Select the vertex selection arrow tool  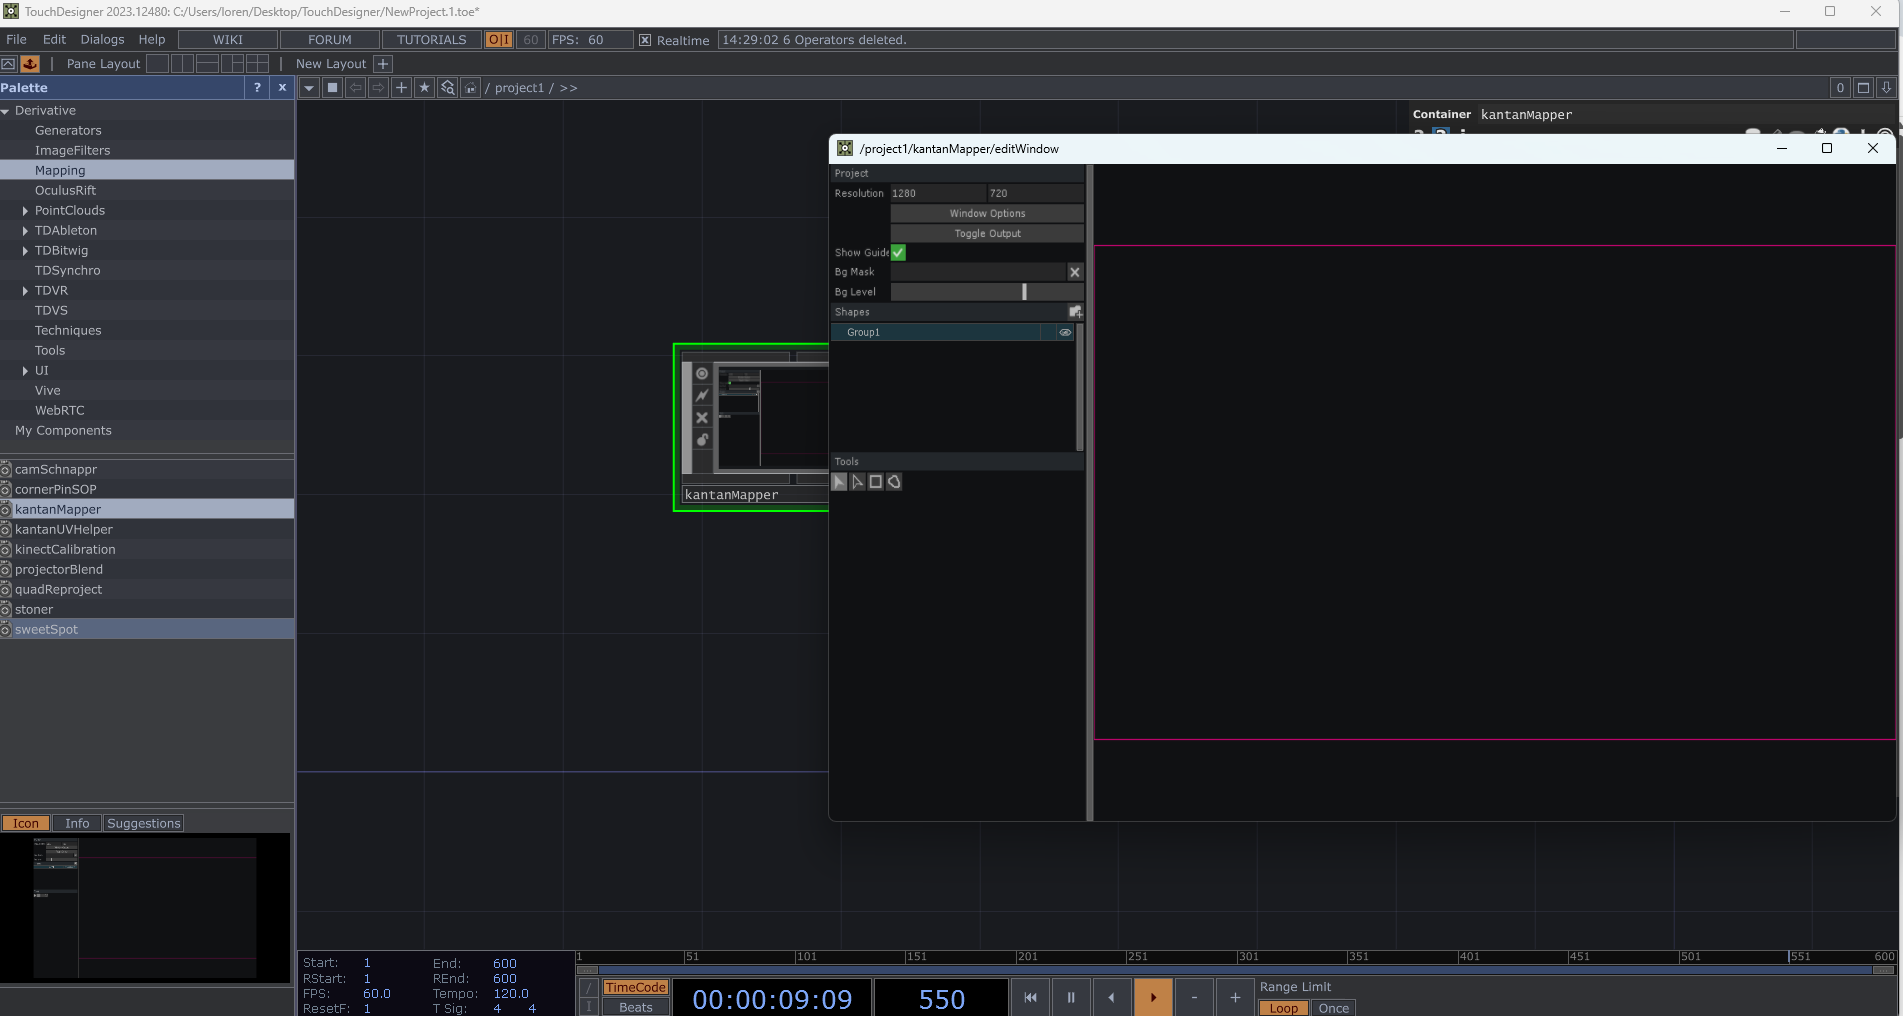857,482
